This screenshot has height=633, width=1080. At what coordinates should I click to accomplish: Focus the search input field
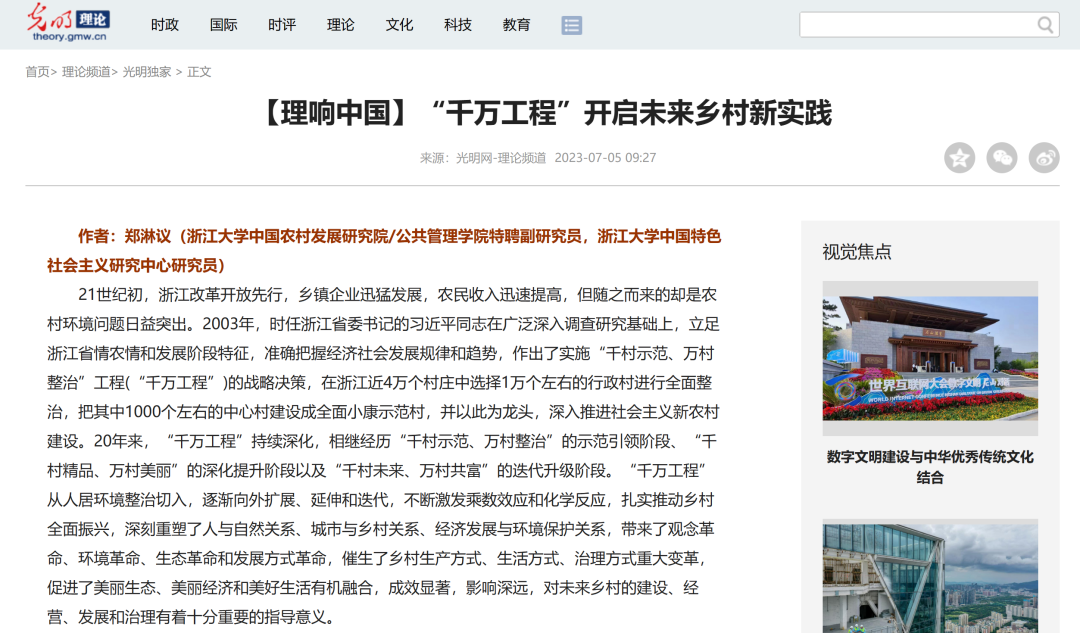point(915,25)
